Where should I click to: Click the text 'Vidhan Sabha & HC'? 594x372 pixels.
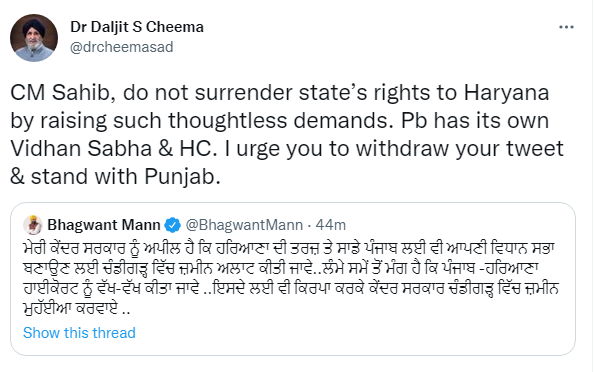point(114,148)
